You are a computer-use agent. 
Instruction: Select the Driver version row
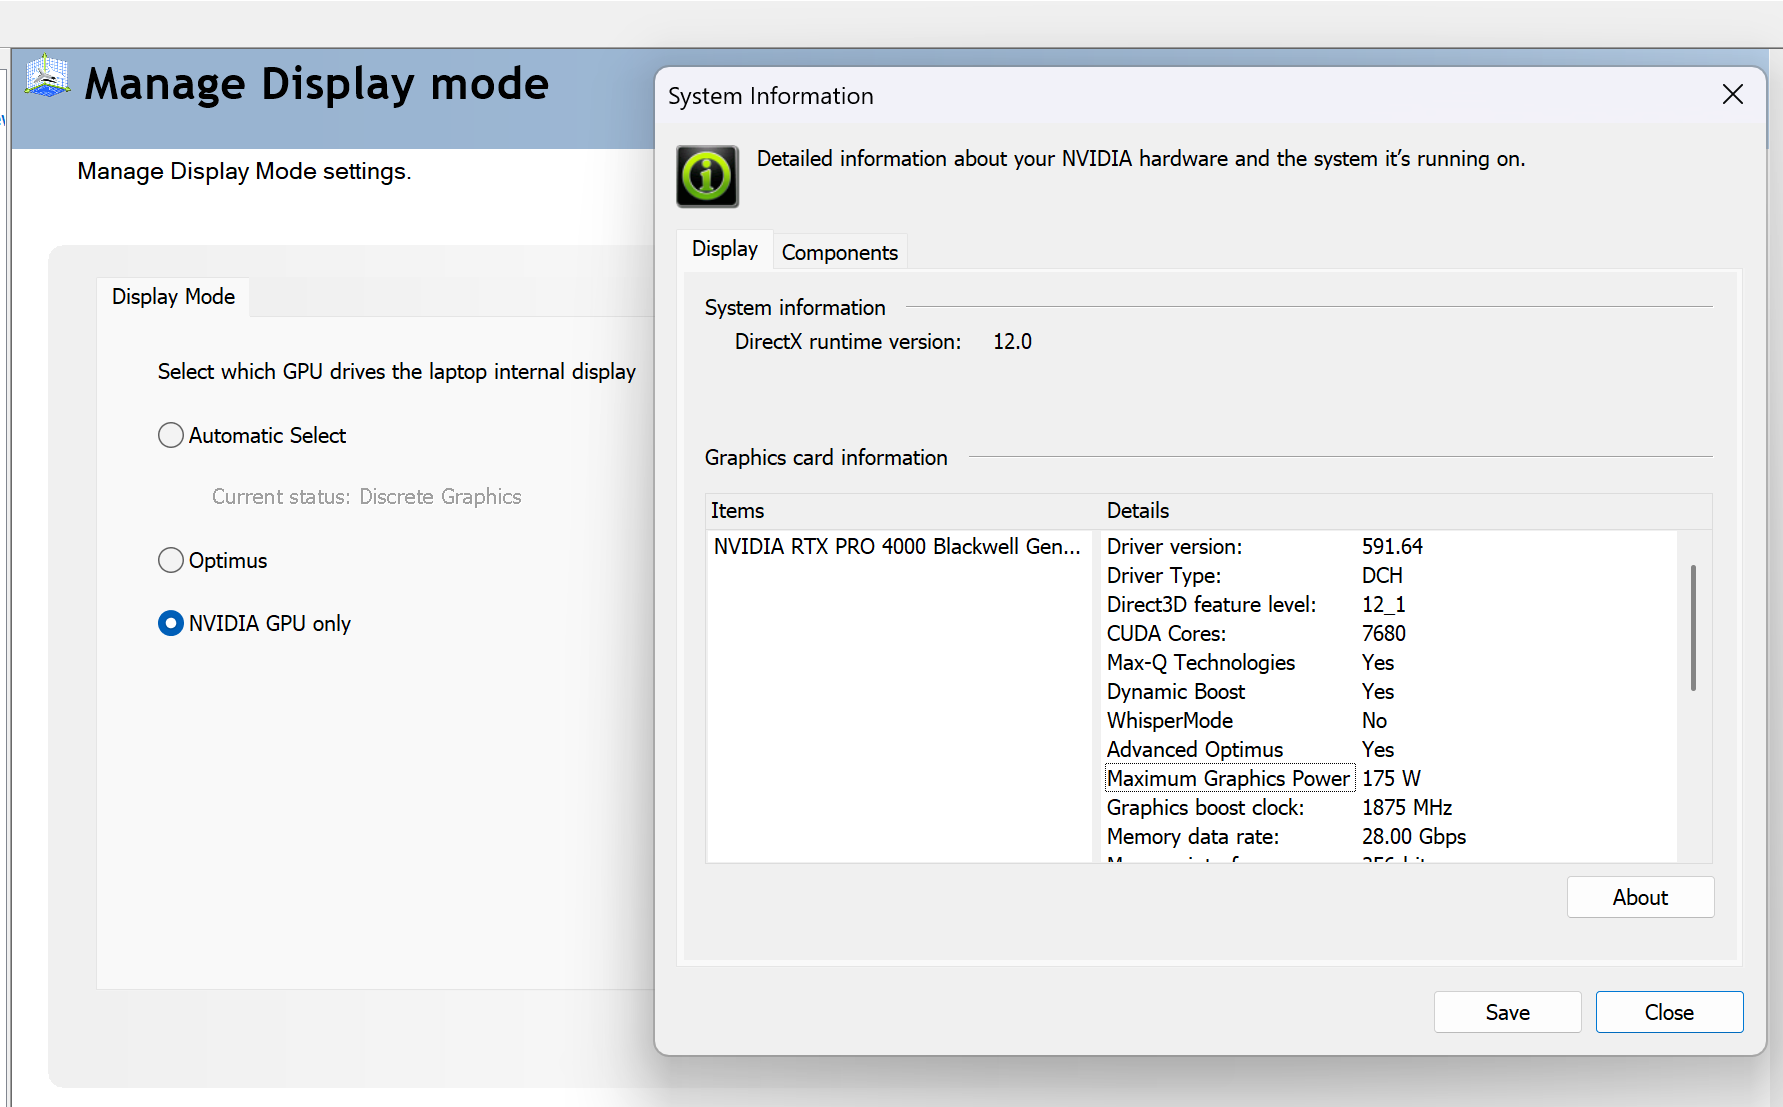click(x=1174, y=547)
